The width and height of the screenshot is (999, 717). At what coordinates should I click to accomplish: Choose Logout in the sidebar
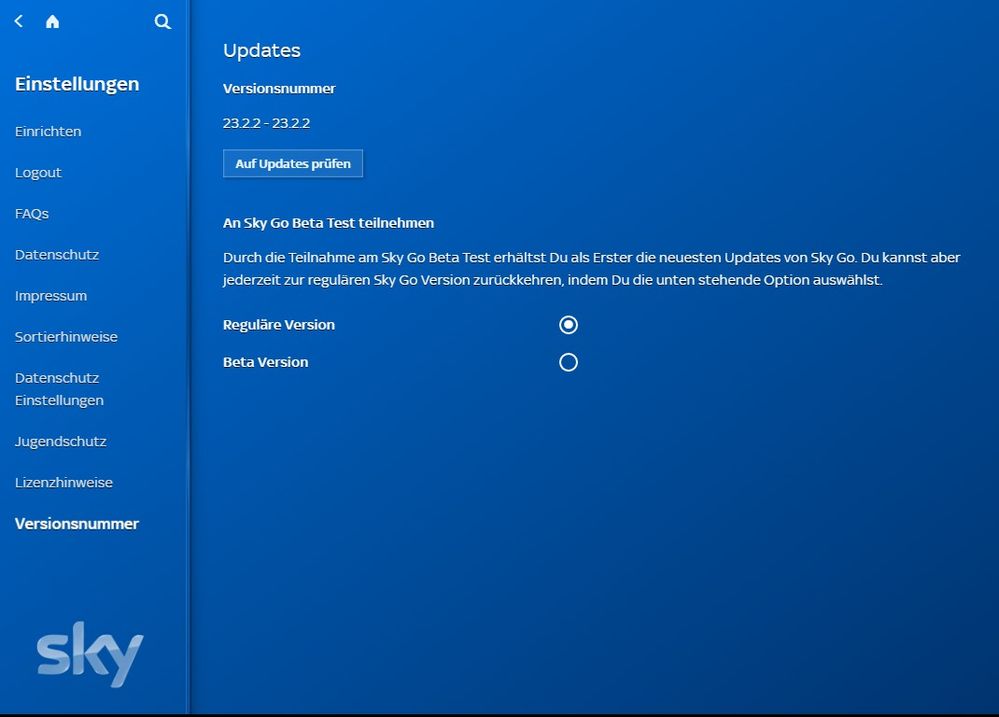point(38,173)
